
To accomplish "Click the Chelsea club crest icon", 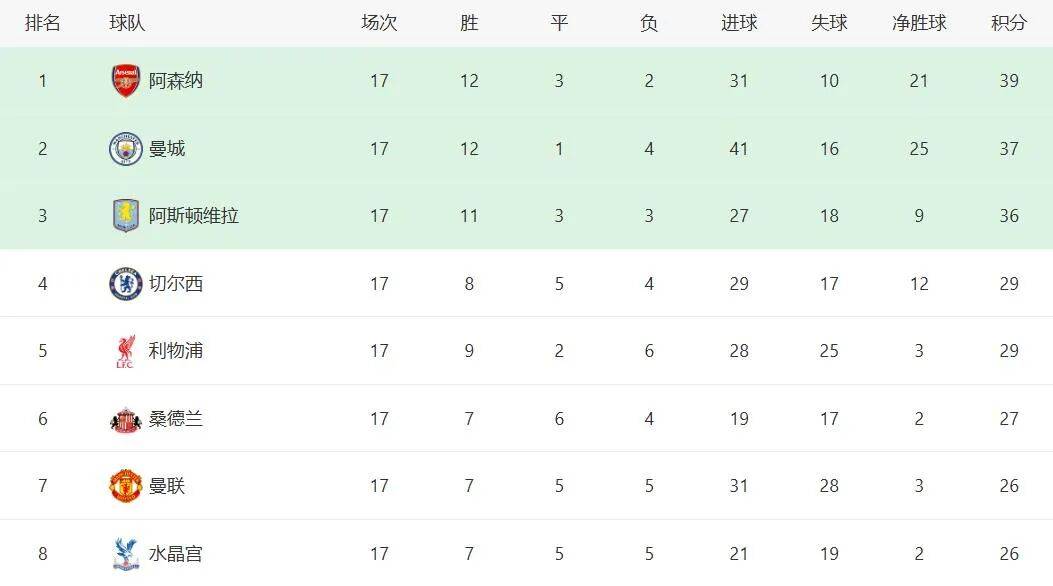I will [126, 284].
